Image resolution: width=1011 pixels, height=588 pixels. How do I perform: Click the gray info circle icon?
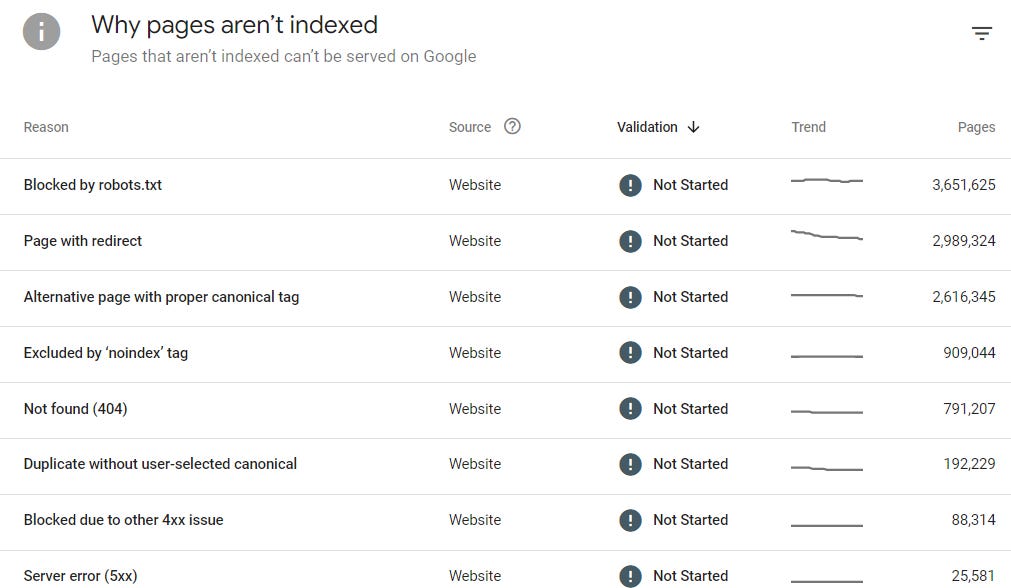(41, 31)
